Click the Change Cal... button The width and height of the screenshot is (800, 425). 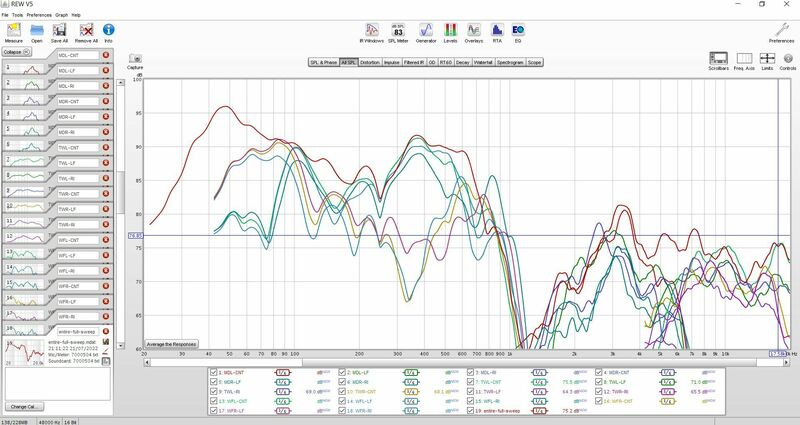tap(24, 407)
